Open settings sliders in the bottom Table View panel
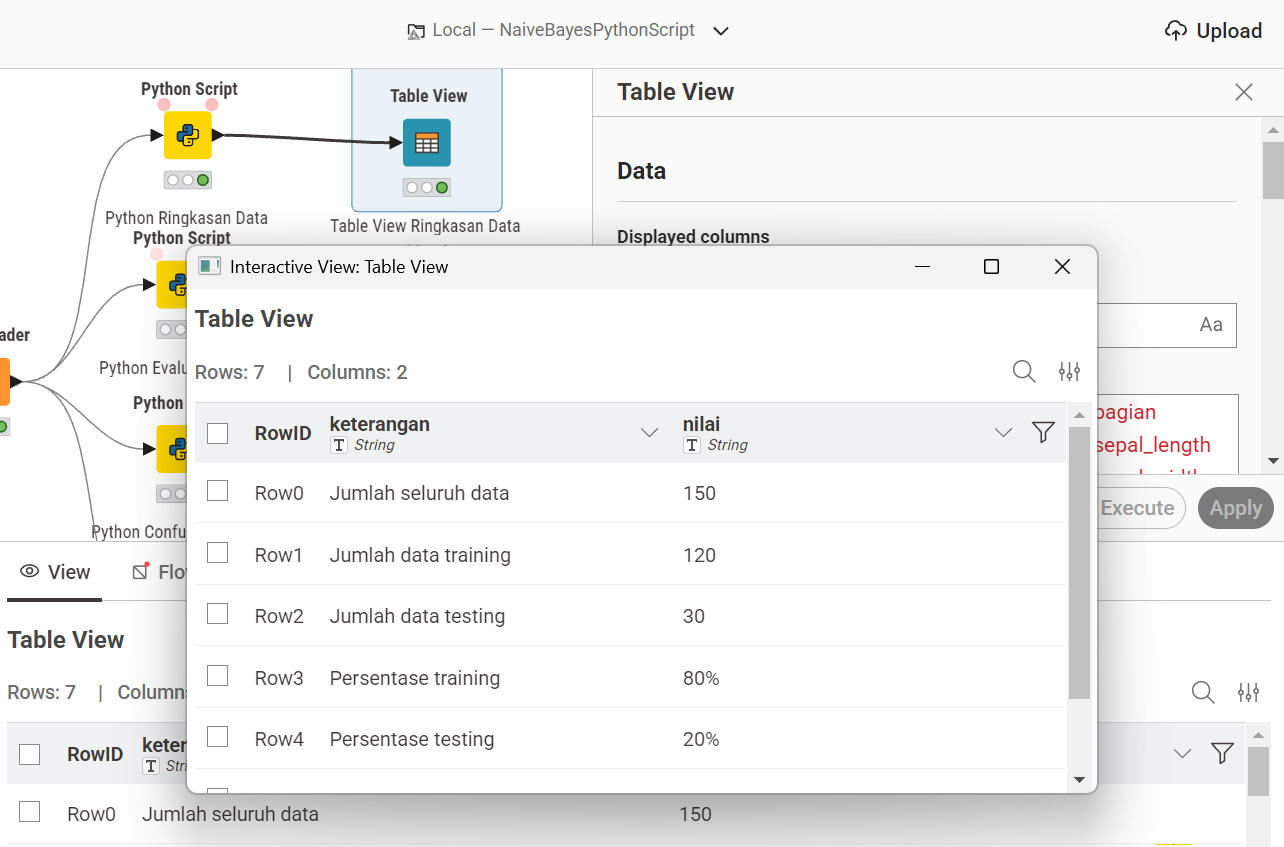The width and height of the screenshot is (1284, 847). click(x=1248, y=692)
